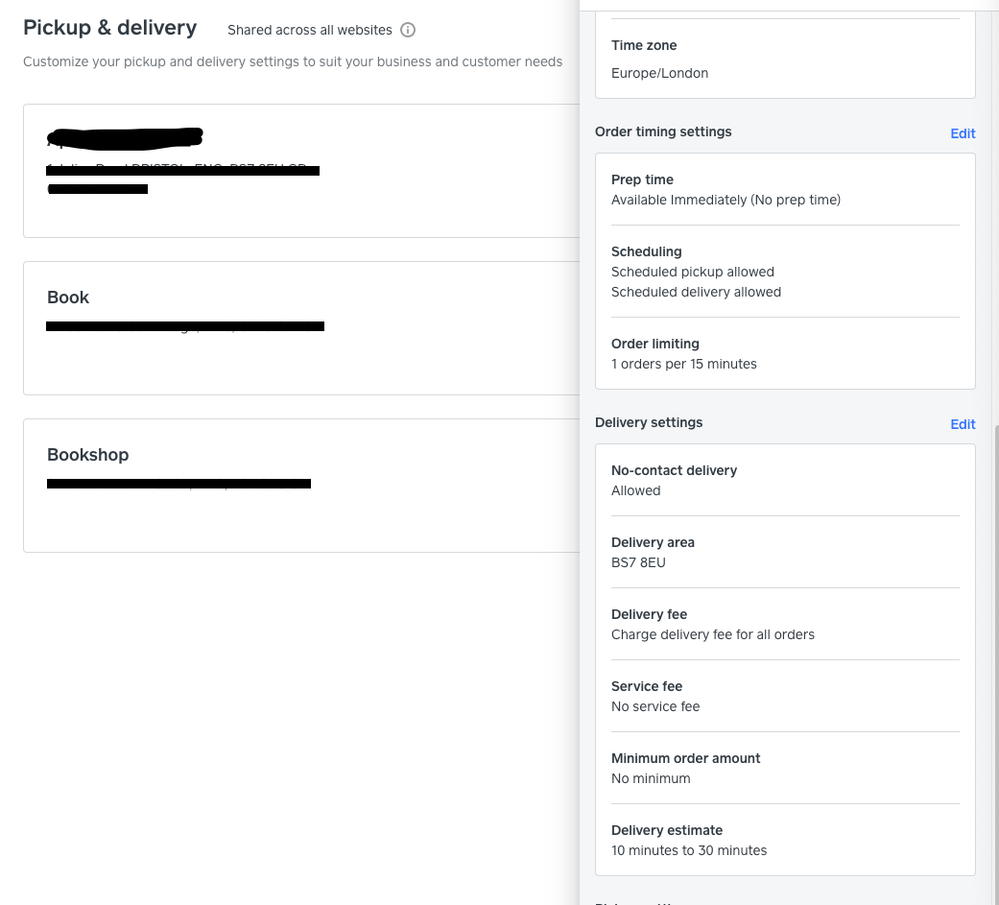Open the Bookshop location card
This screenshot has width=999, height=905.
[x=300, y=485]
